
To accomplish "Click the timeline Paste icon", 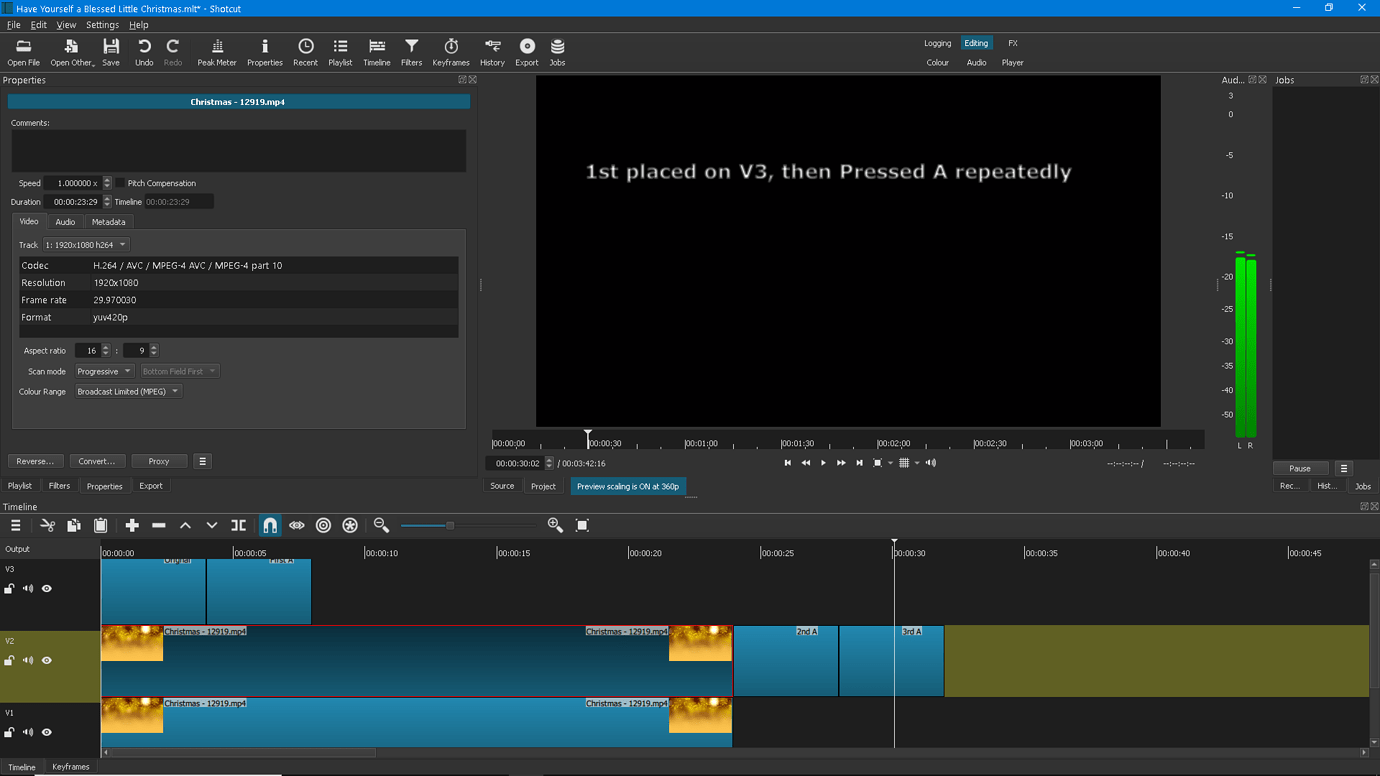I will pos(100,526).
